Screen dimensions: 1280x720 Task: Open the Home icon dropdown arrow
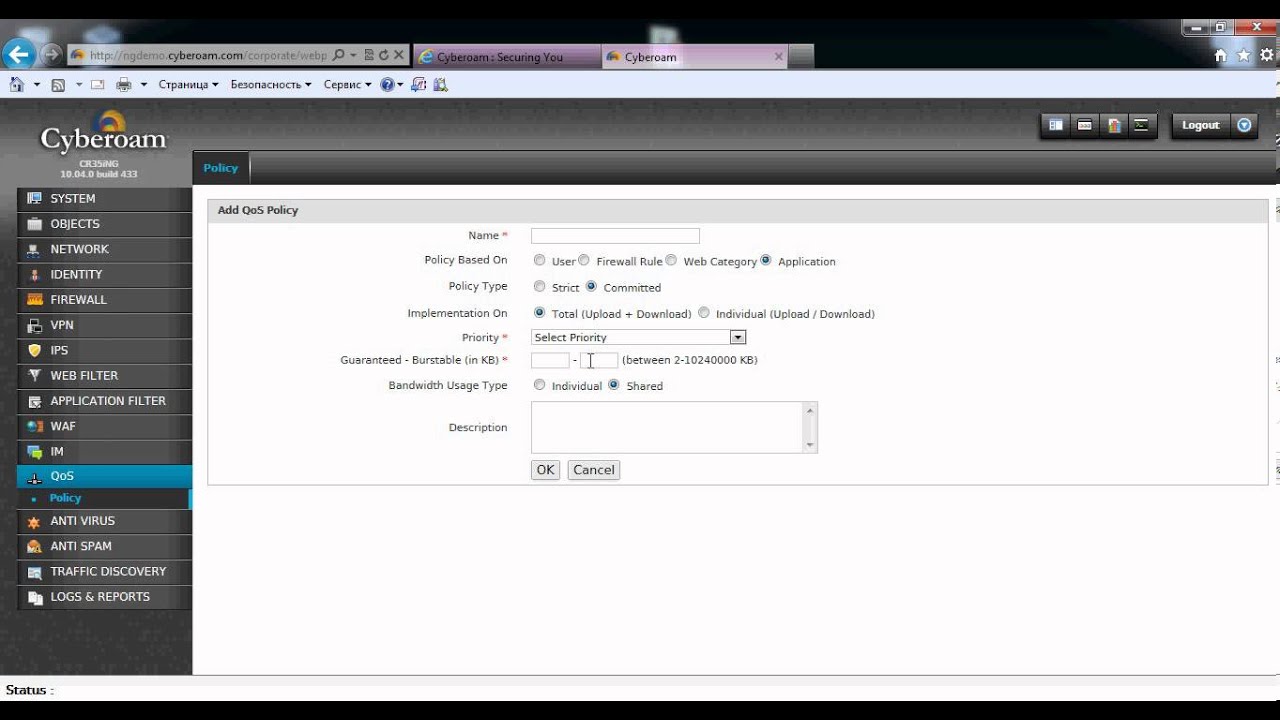(x=37, y=85)
